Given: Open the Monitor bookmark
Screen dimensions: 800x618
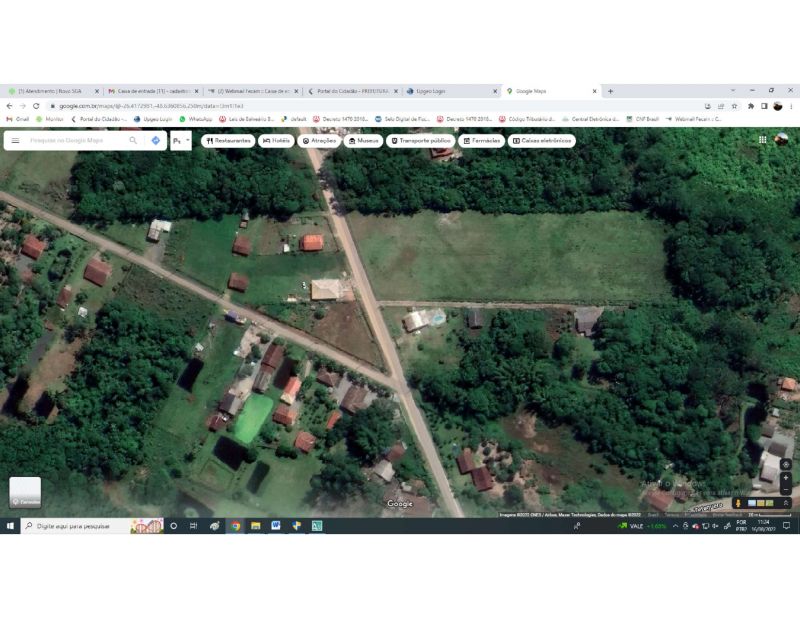Looking at the screenshot, I should coord(50,119).
